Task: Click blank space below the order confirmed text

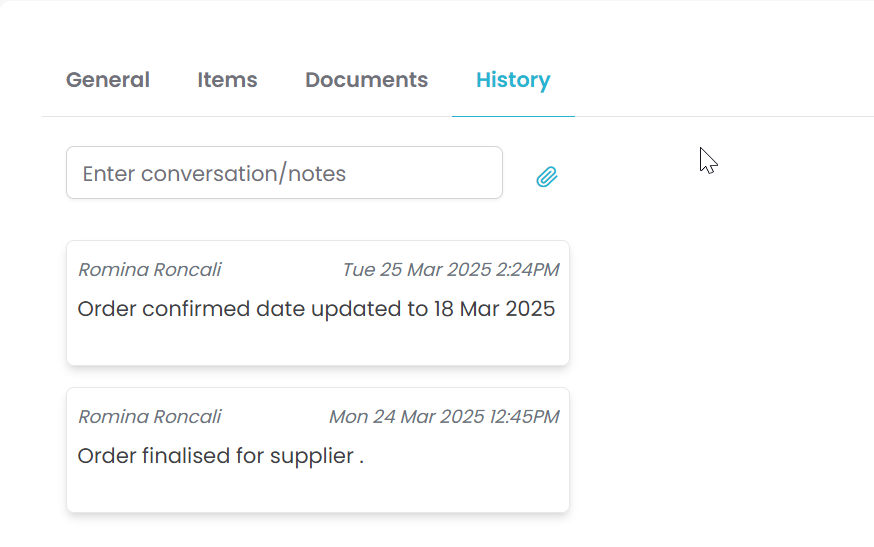Action: [316, 343]
